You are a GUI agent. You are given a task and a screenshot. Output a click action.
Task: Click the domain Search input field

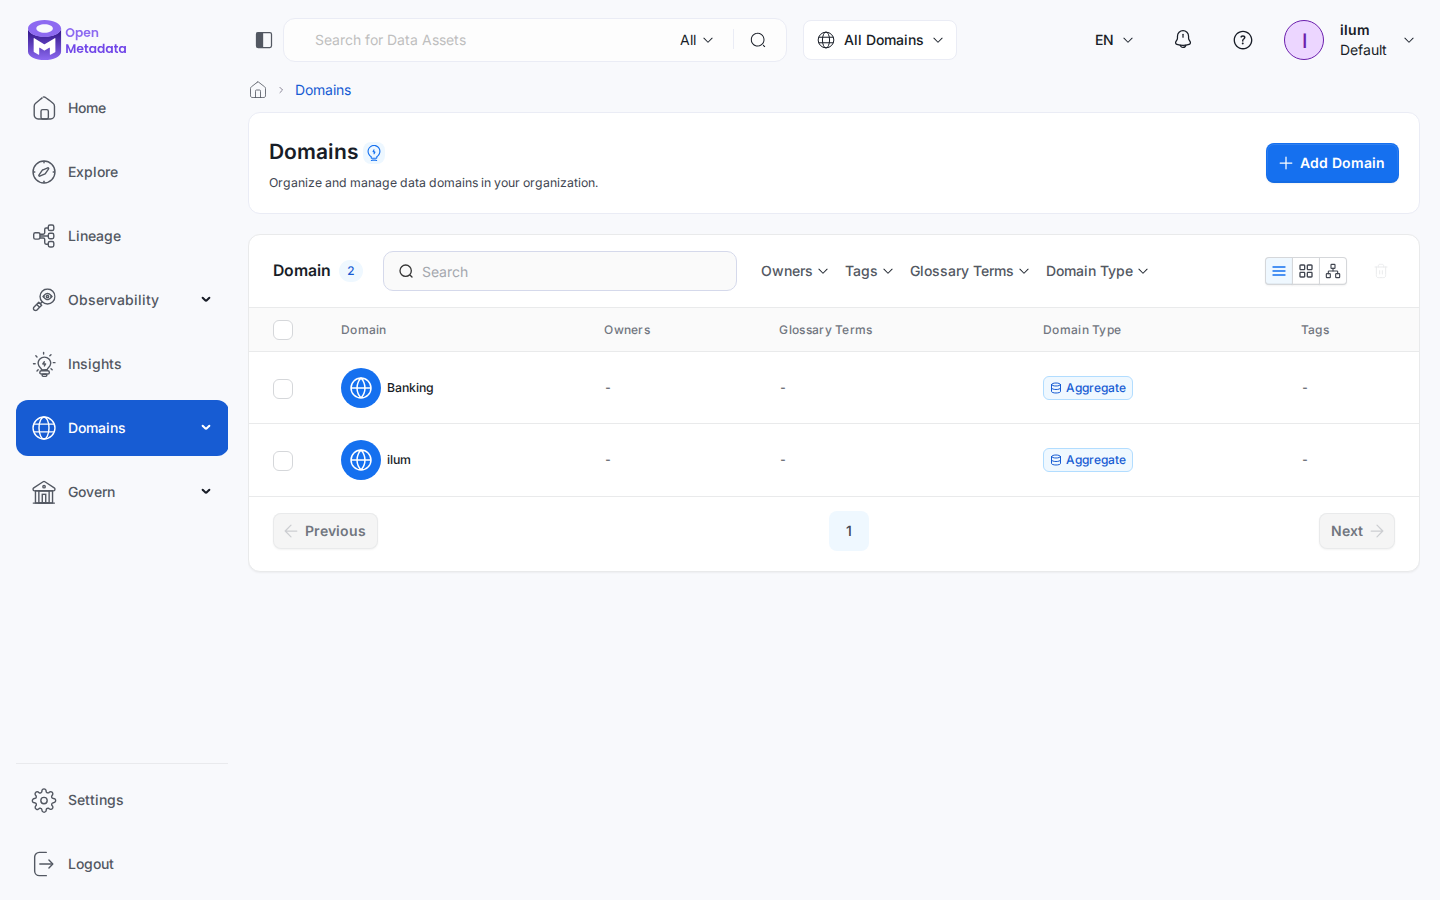(560, 271)
